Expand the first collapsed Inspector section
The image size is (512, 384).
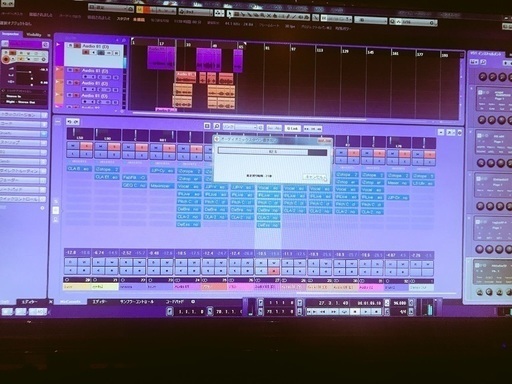(24, 115)
